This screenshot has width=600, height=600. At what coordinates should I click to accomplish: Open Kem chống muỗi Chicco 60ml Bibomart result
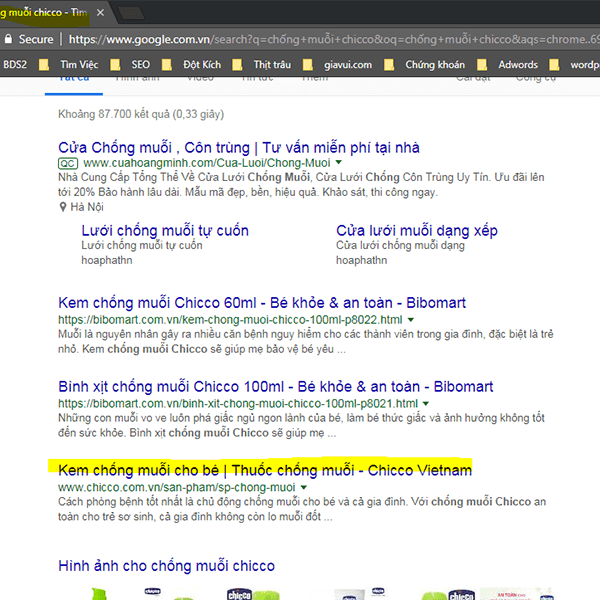[x=262, y=303]
